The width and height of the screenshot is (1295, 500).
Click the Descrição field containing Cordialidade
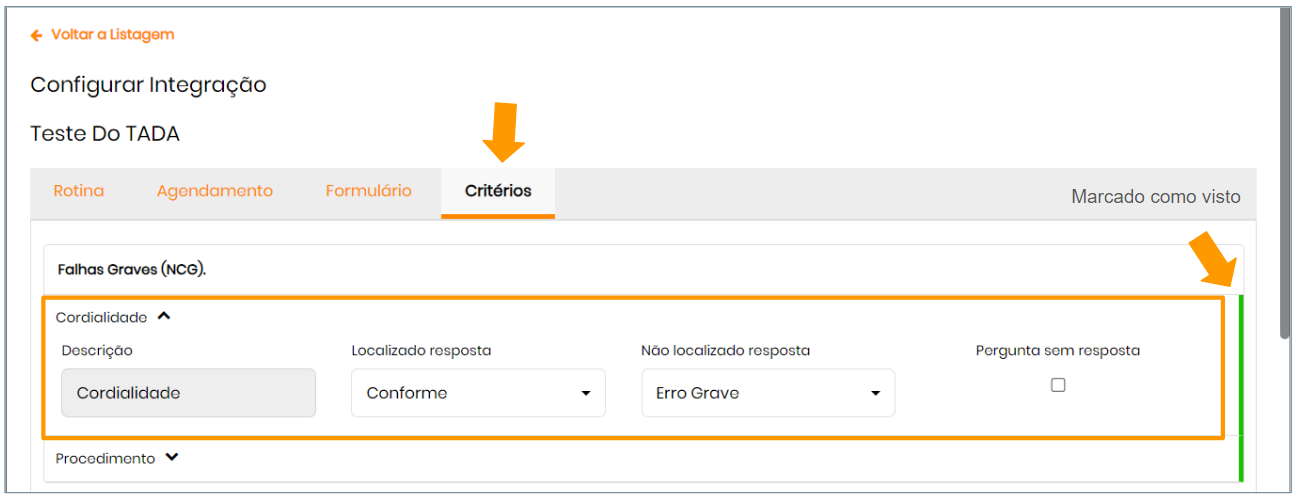click(188, 393)
